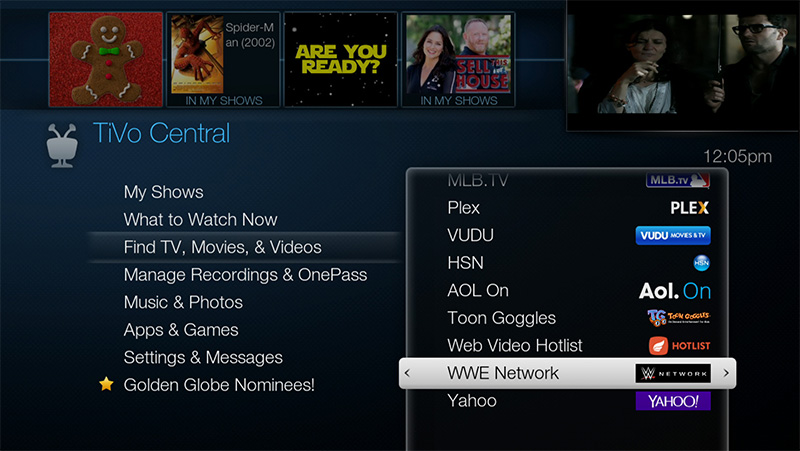Screen dimensions: 800x451
Task: Click the orange Hotlist logo icon
Action: point(680,345)
